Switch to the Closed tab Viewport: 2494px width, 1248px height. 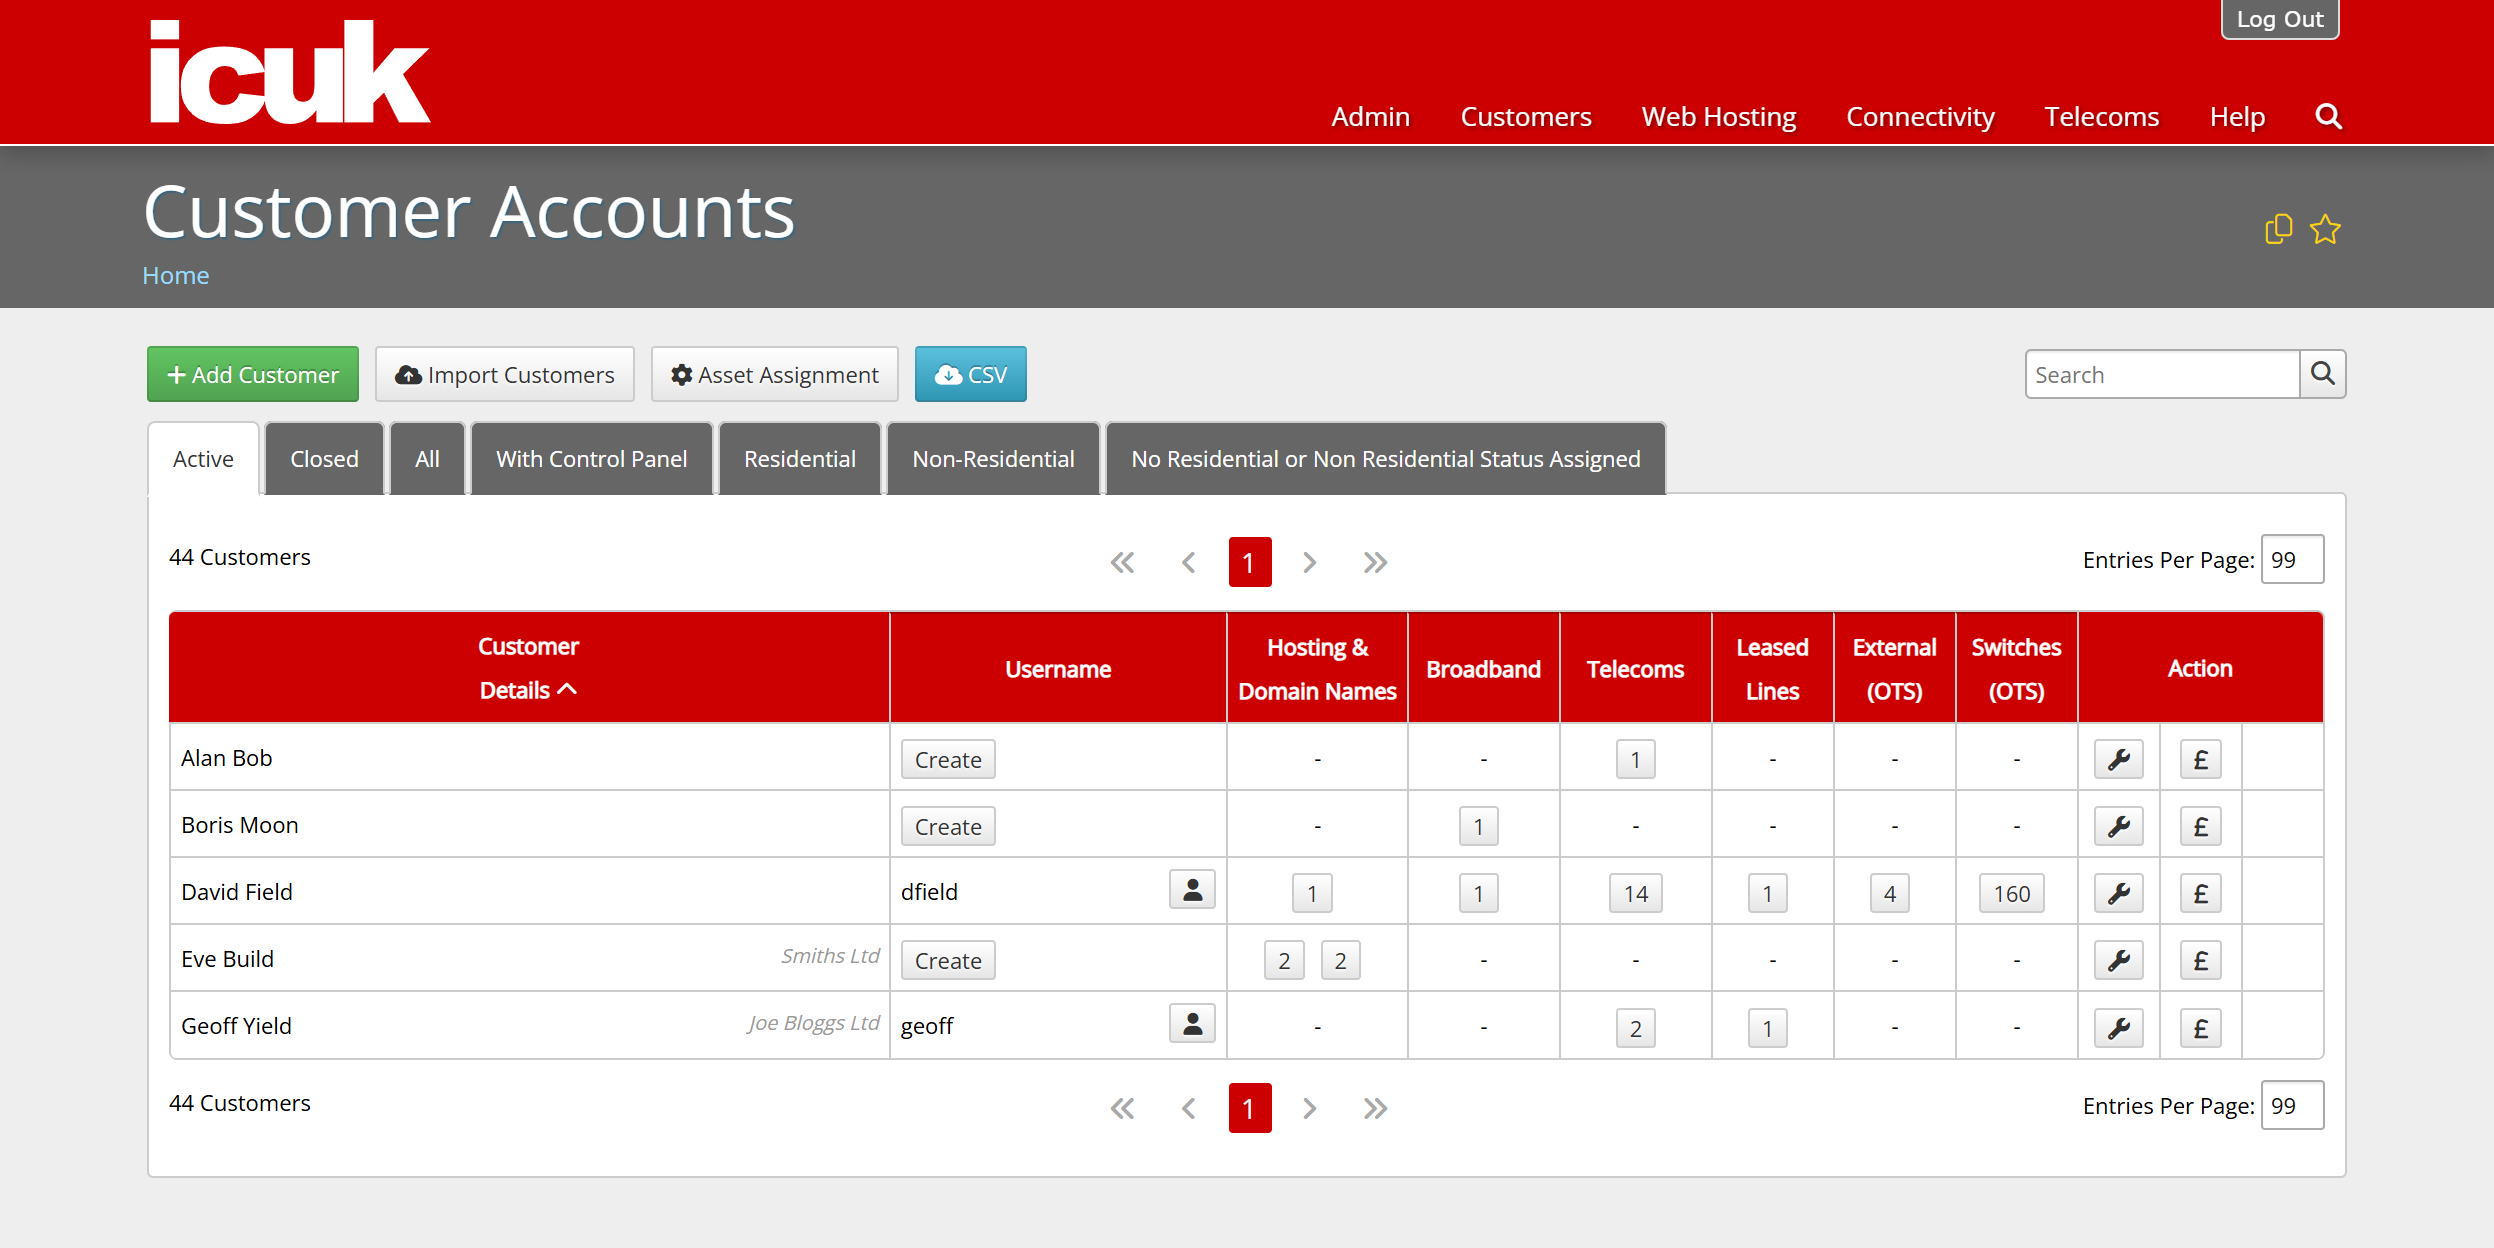[x=324, y=459]
